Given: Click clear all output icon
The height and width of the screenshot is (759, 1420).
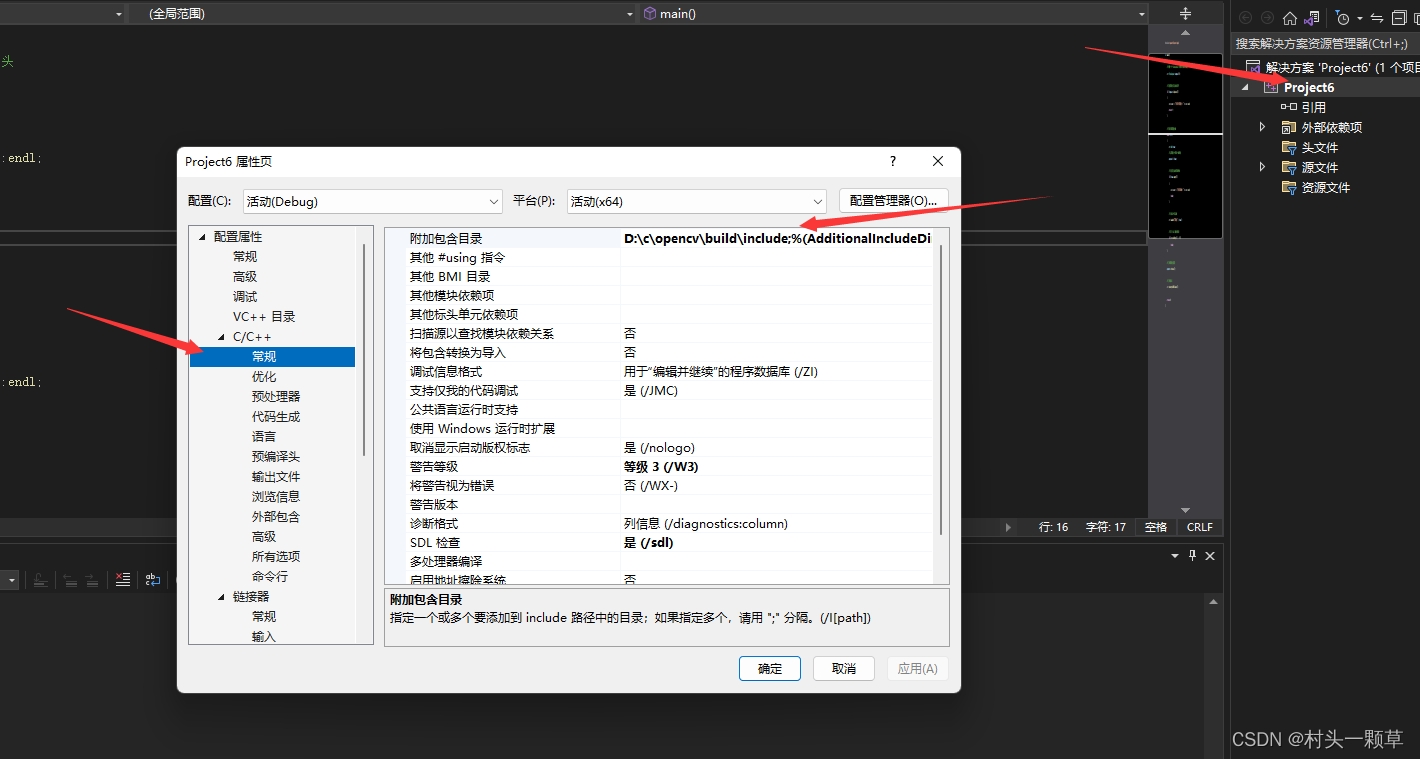Looking at the screenshot, I should click(123, 579).
